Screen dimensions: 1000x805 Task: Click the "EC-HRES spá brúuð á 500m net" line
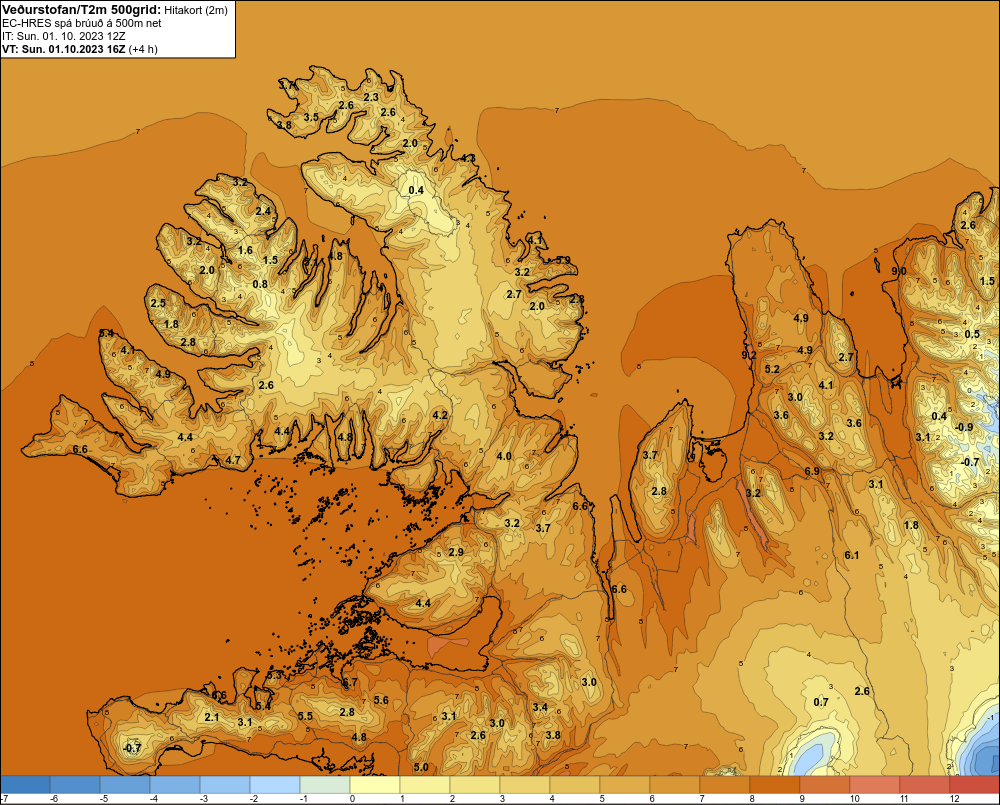[82, 24]
